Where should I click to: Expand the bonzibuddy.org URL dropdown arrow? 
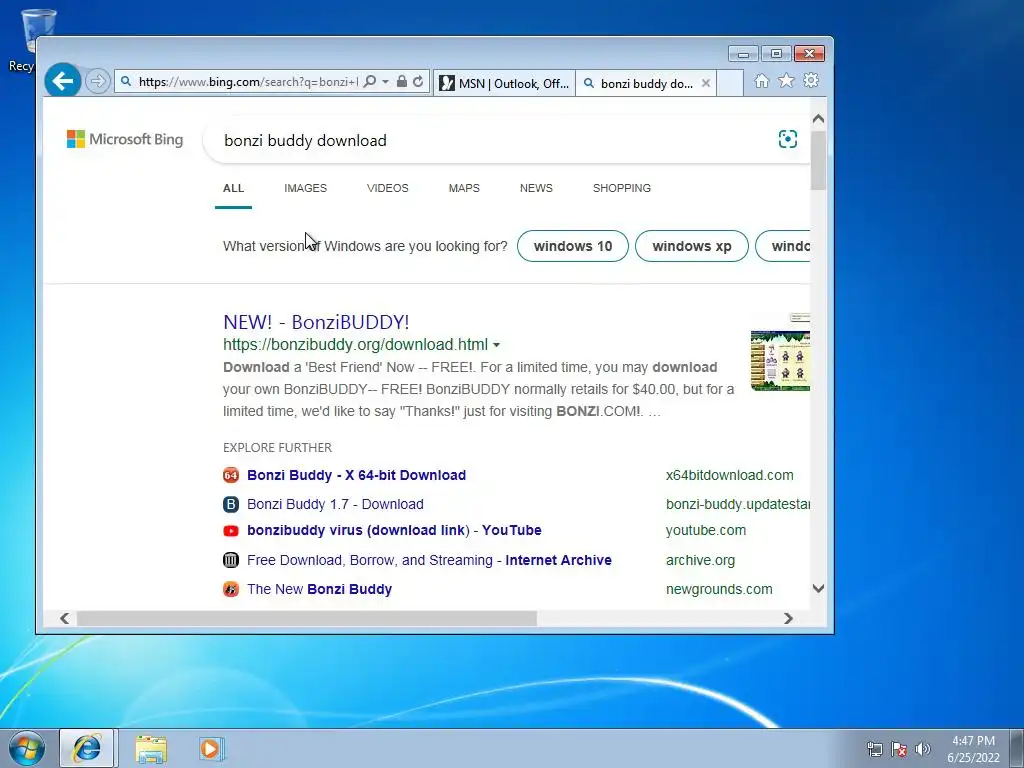tap(496, 345)
